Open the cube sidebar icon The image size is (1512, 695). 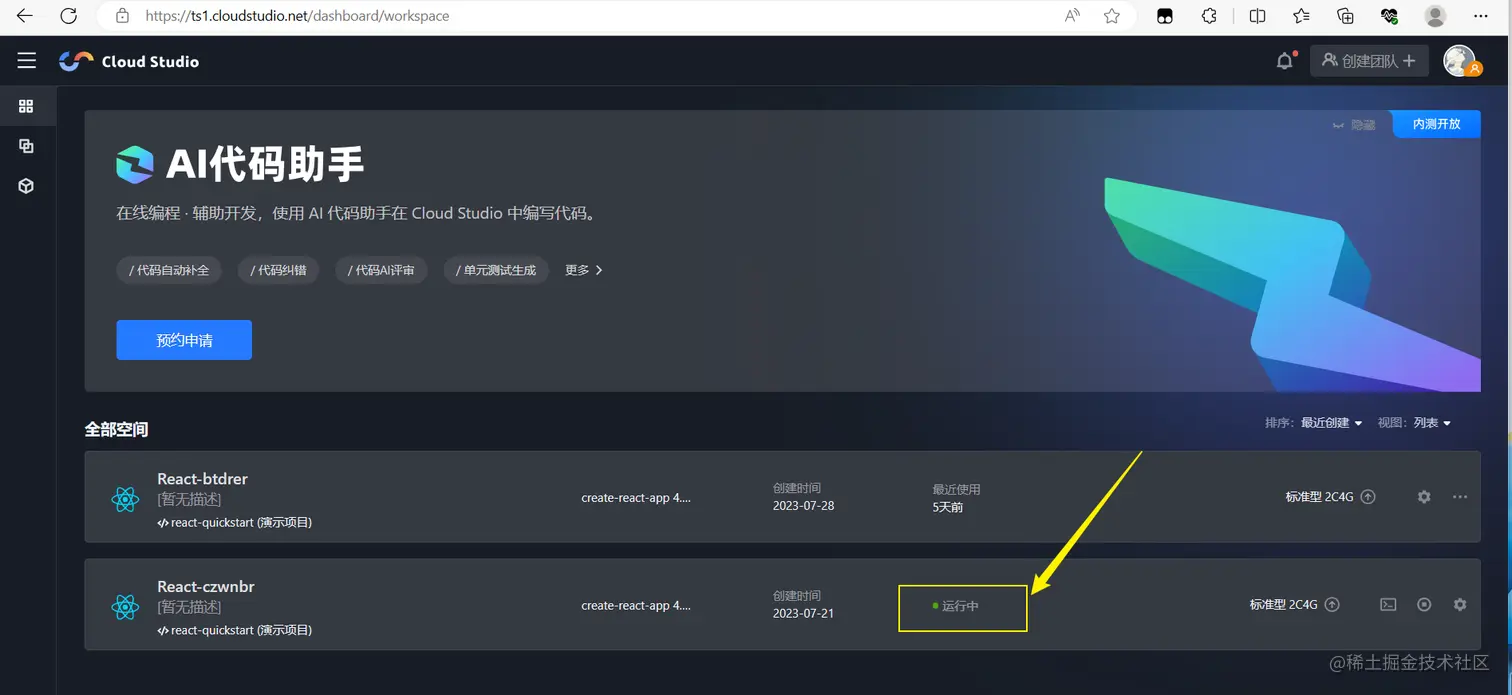[x=26, y=186]
